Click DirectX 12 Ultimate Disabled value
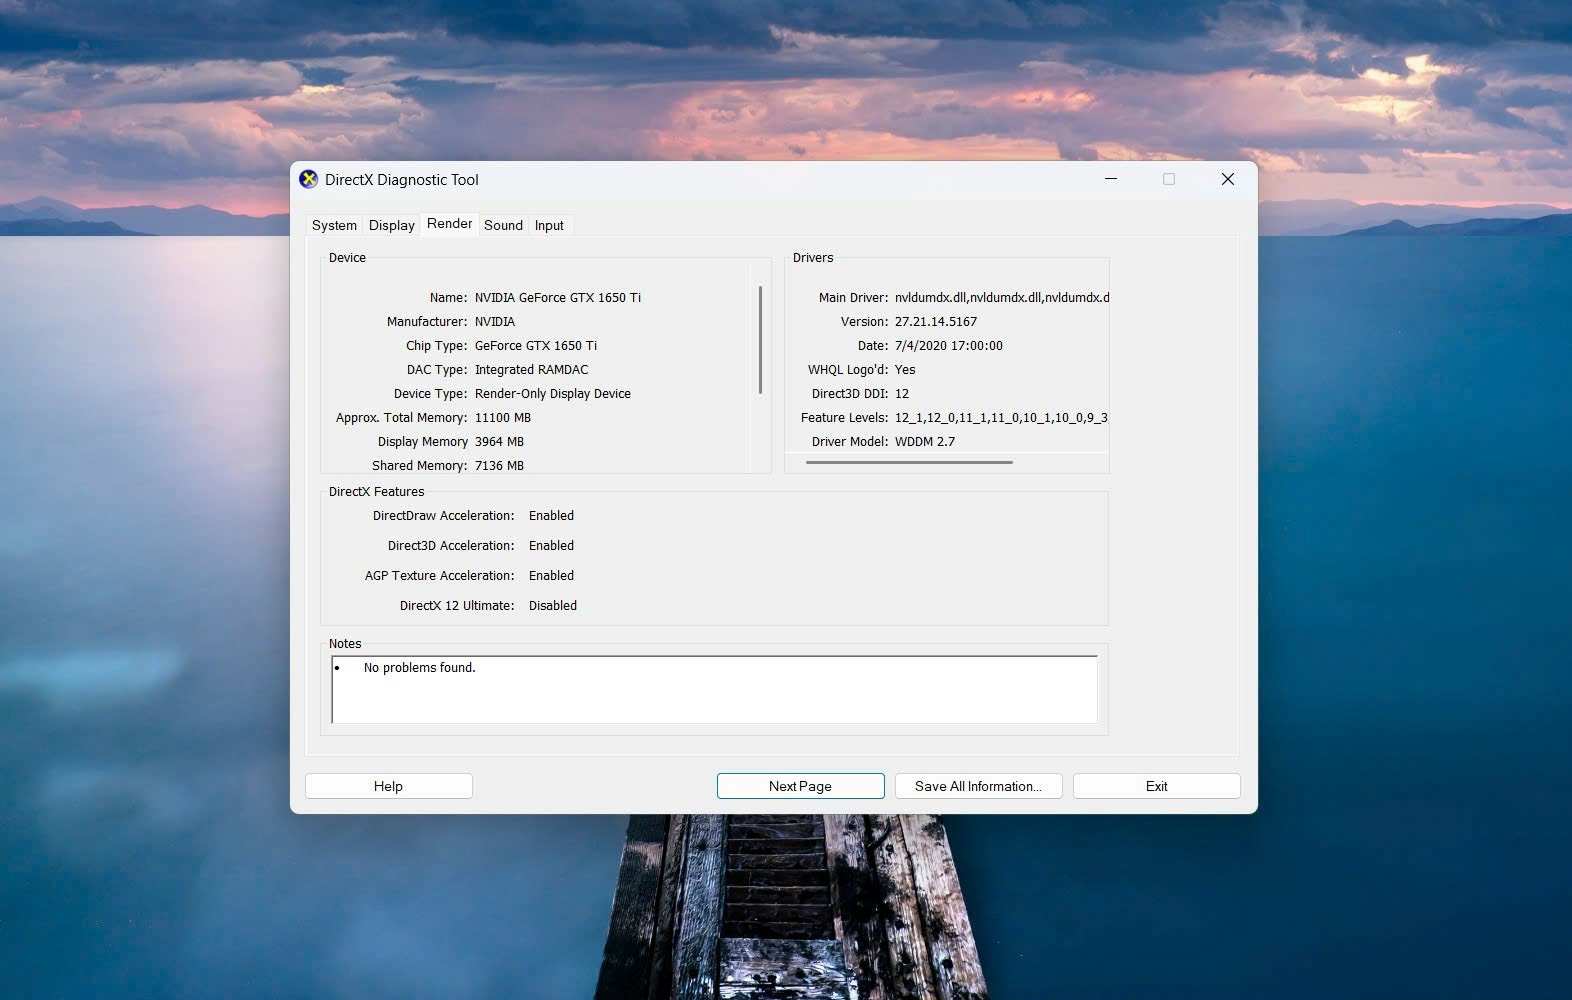The width and height of the screenshot is (1572, 1000). point(553,606)
